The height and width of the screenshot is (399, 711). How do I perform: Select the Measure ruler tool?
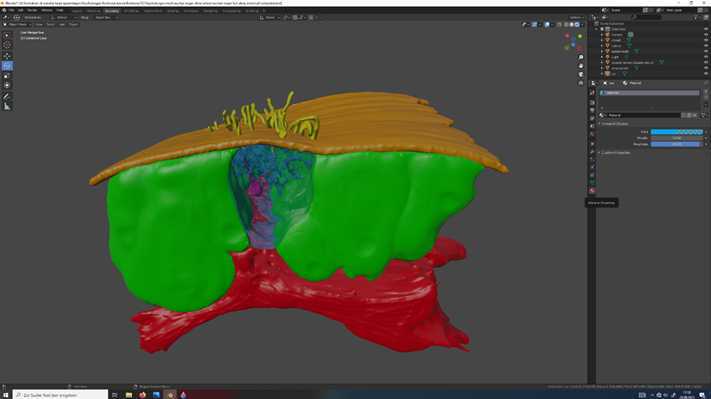pyautogui.click(x=7, y=107)
